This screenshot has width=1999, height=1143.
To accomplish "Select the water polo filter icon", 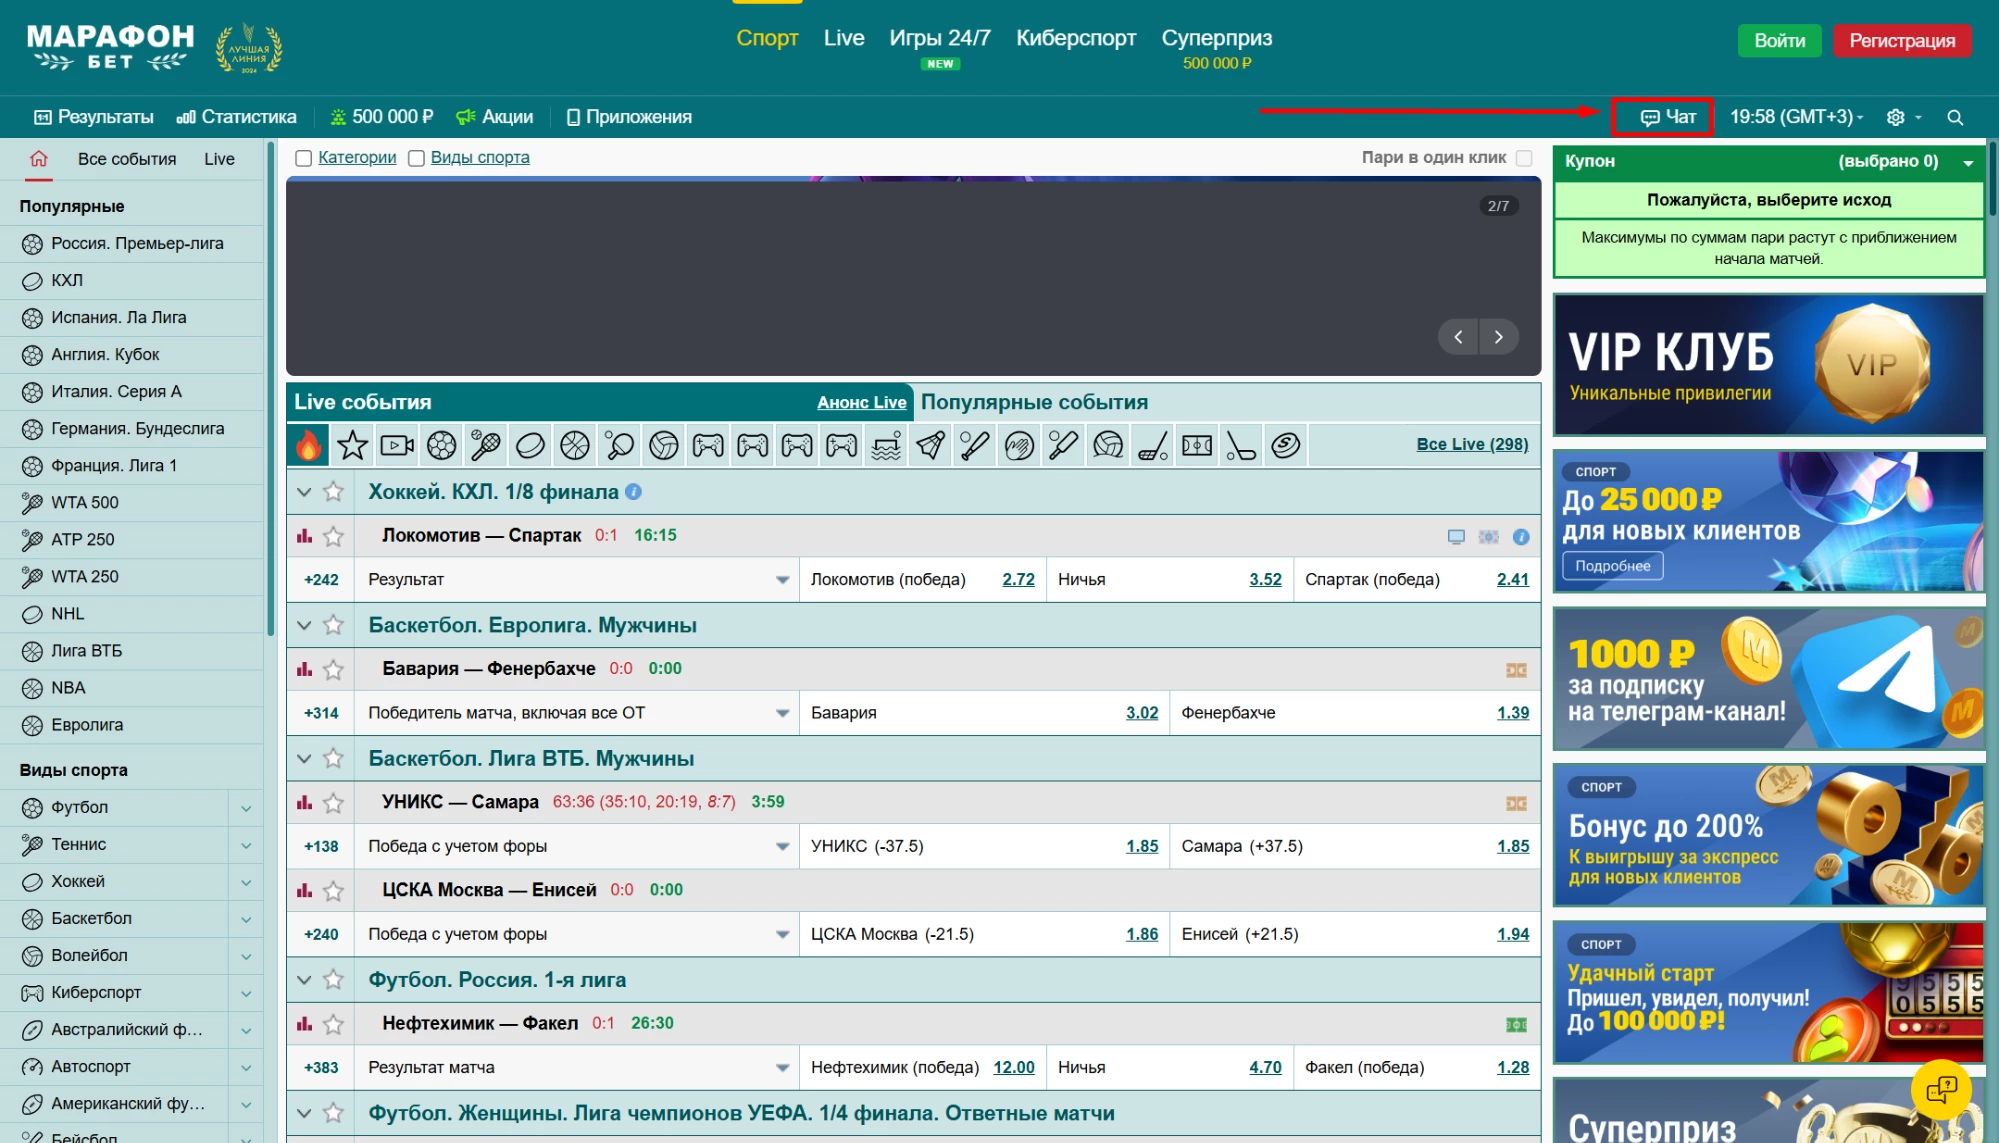I will [886, 445].
